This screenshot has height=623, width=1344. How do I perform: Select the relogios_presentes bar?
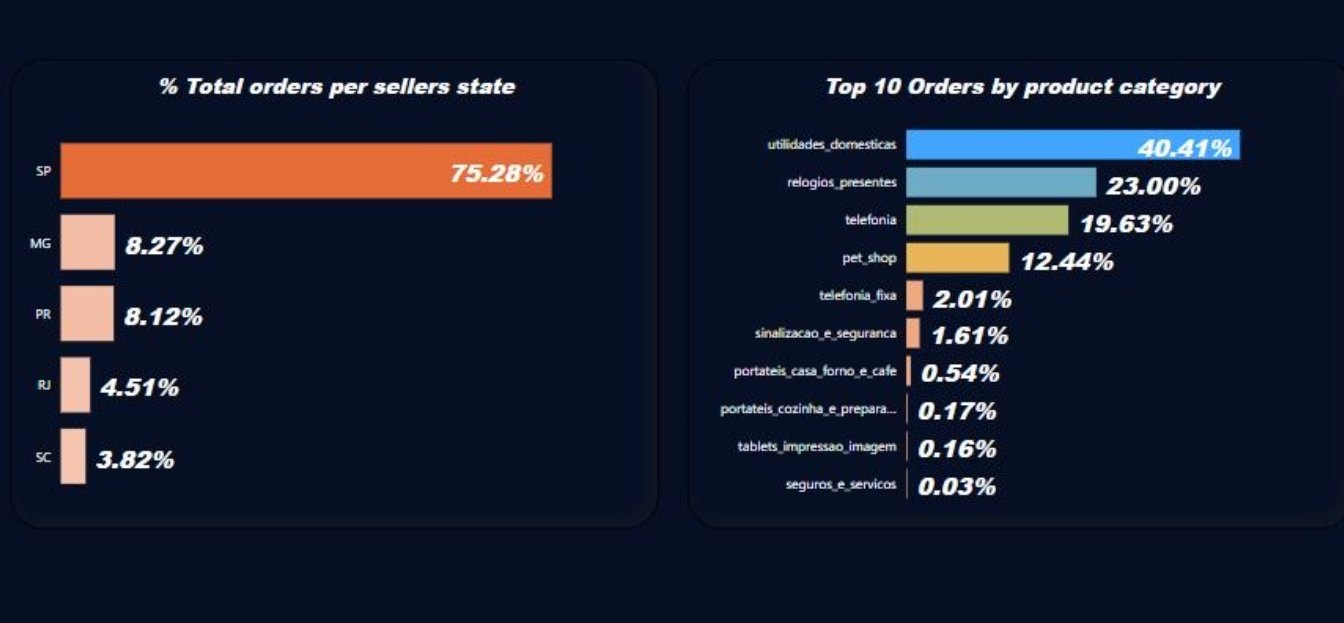pos(1002,182)
